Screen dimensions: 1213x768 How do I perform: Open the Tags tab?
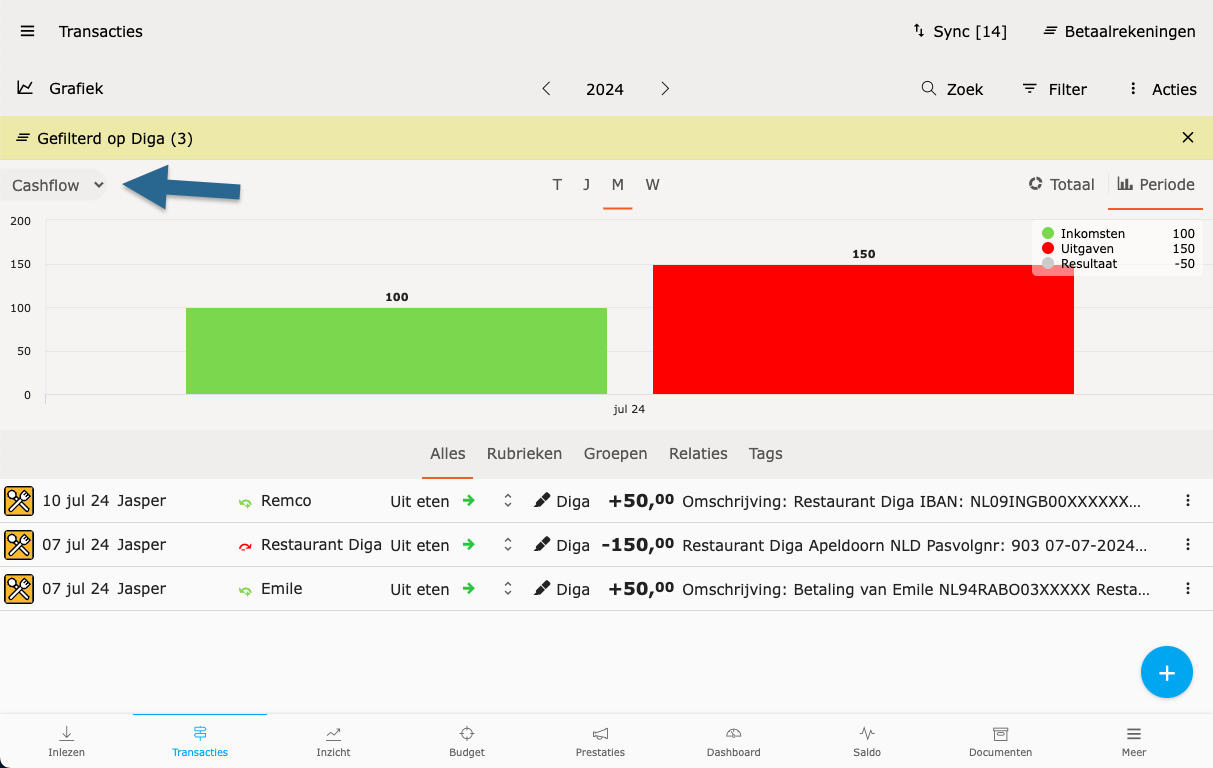click(x=765, y=453)
